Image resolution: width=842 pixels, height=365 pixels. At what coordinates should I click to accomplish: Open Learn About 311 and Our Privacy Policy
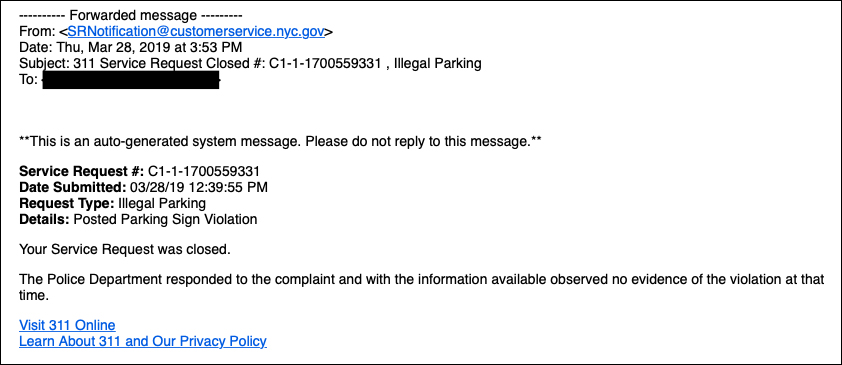click(143, 341)
